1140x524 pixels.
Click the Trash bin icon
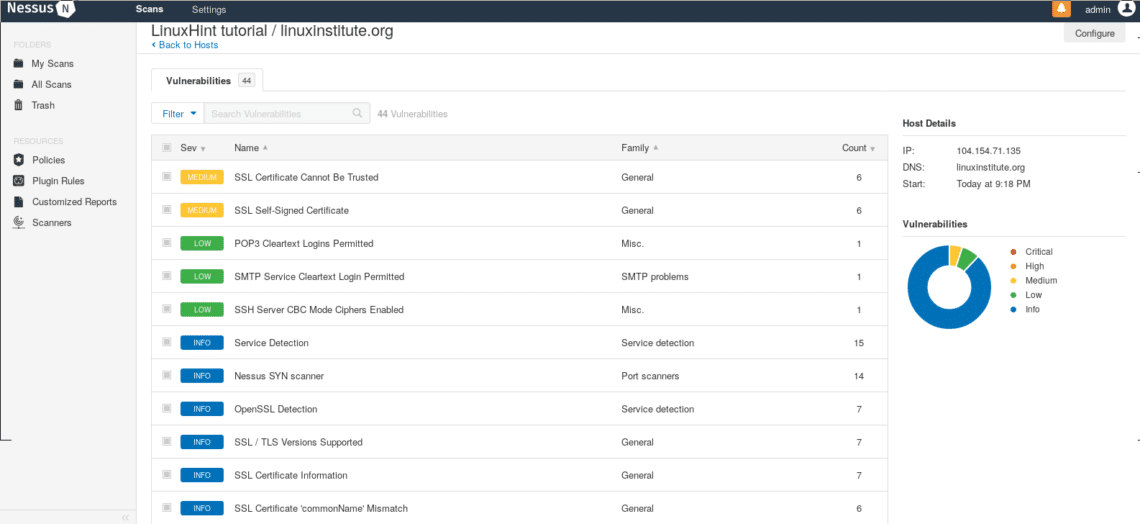click(19, 105)
